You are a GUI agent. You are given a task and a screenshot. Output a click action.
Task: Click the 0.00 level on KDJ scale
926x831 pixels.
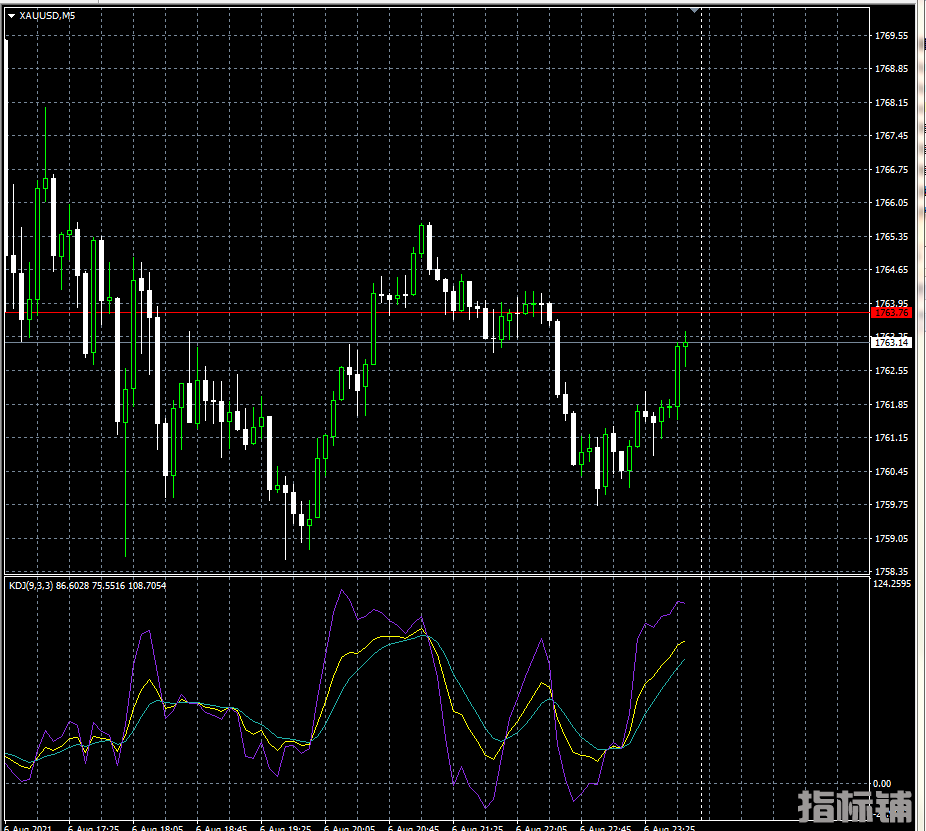click(x=883, y=783)
